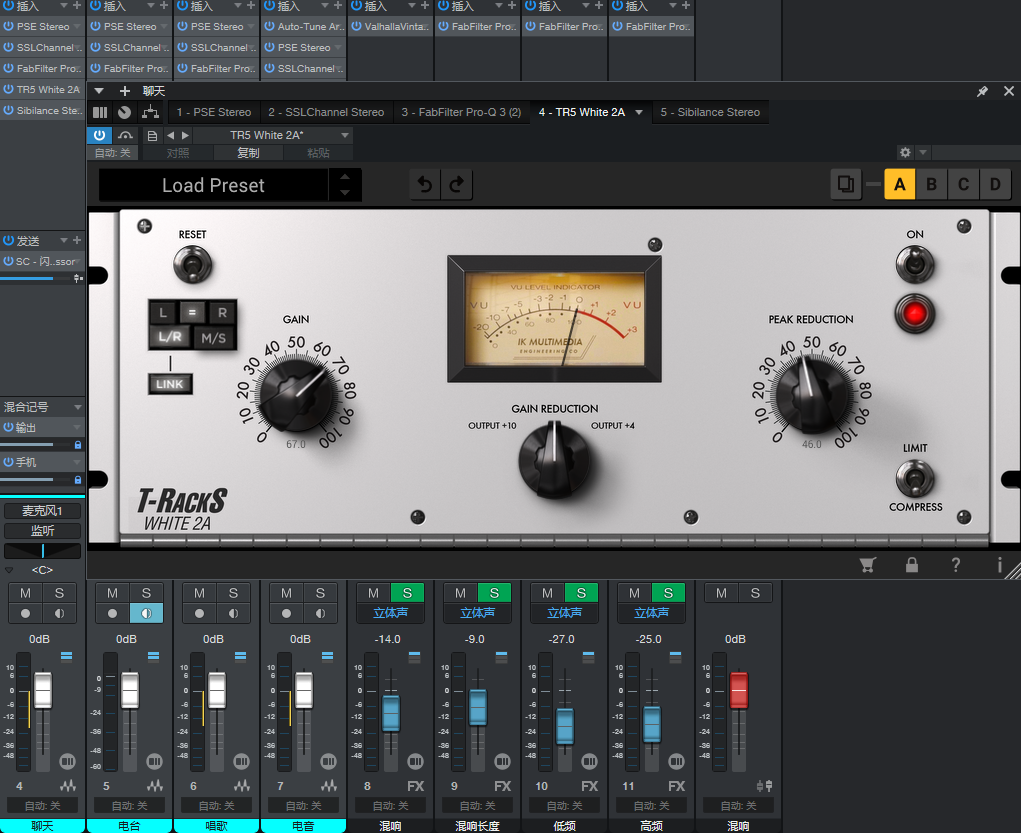Click the sidechain icon beside power button

coord(125,135)
